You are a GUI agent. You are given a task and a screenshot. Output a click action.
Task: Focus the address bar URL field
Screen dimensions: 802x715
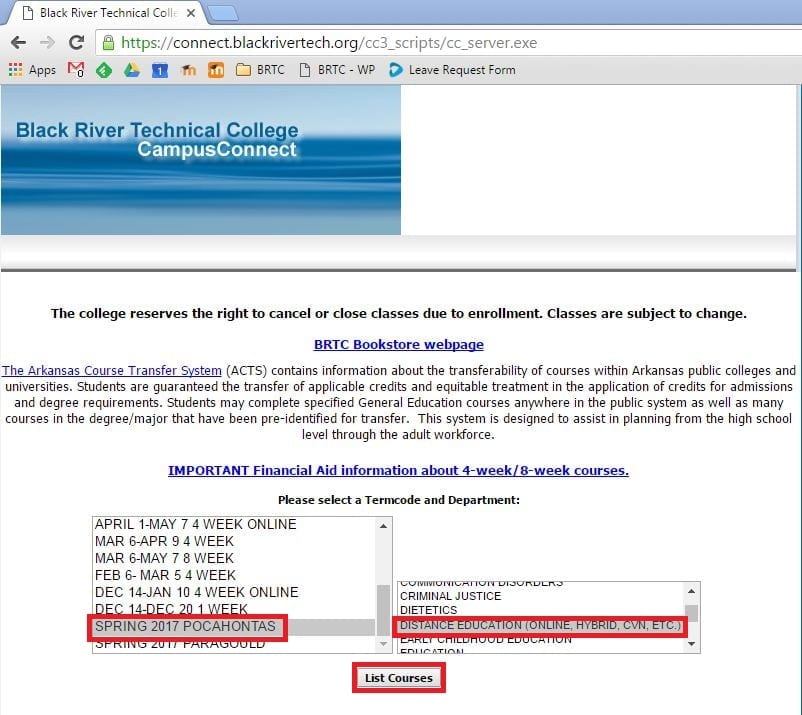point(450,42)
